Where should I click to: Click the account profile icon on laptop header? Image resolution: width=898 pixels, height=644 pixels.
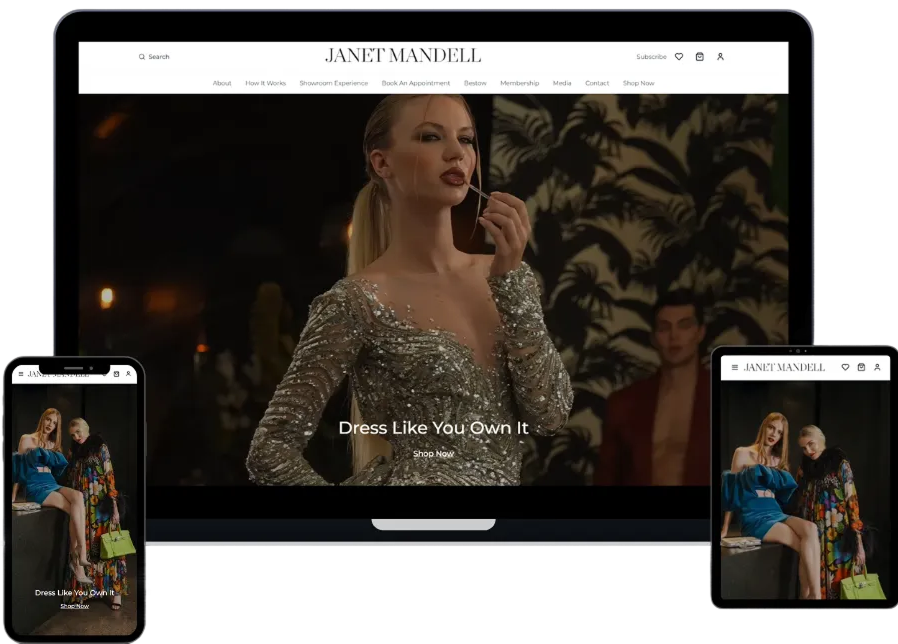(720, 57)
